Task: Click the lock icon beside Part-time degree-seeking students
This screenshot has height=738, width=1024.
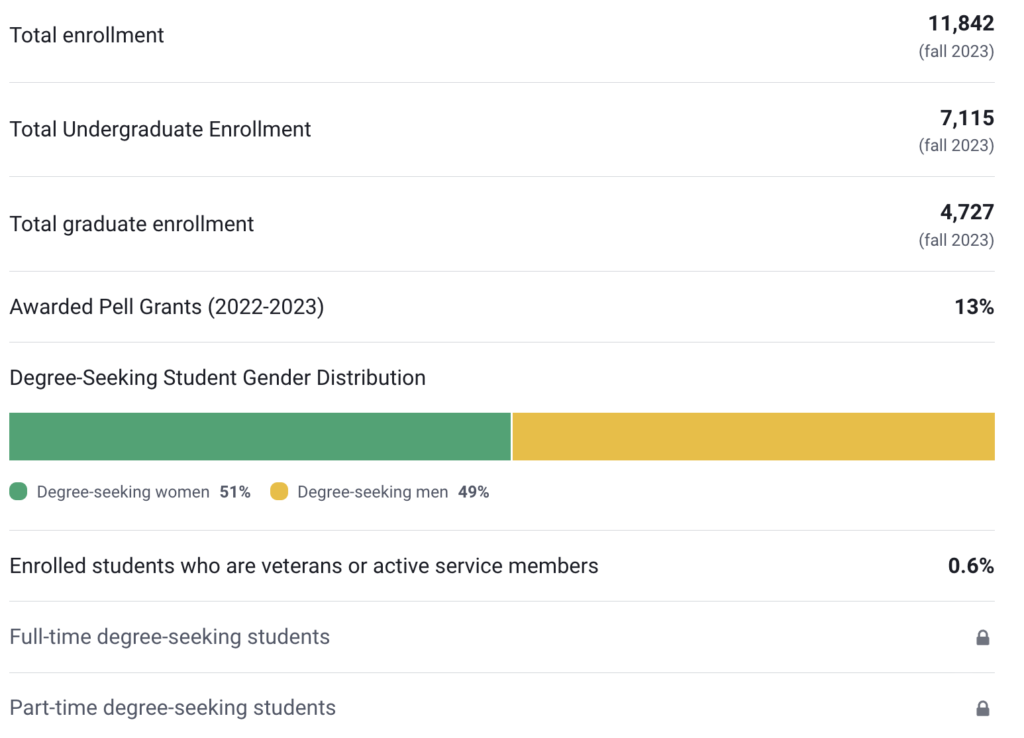Action: 981,707
